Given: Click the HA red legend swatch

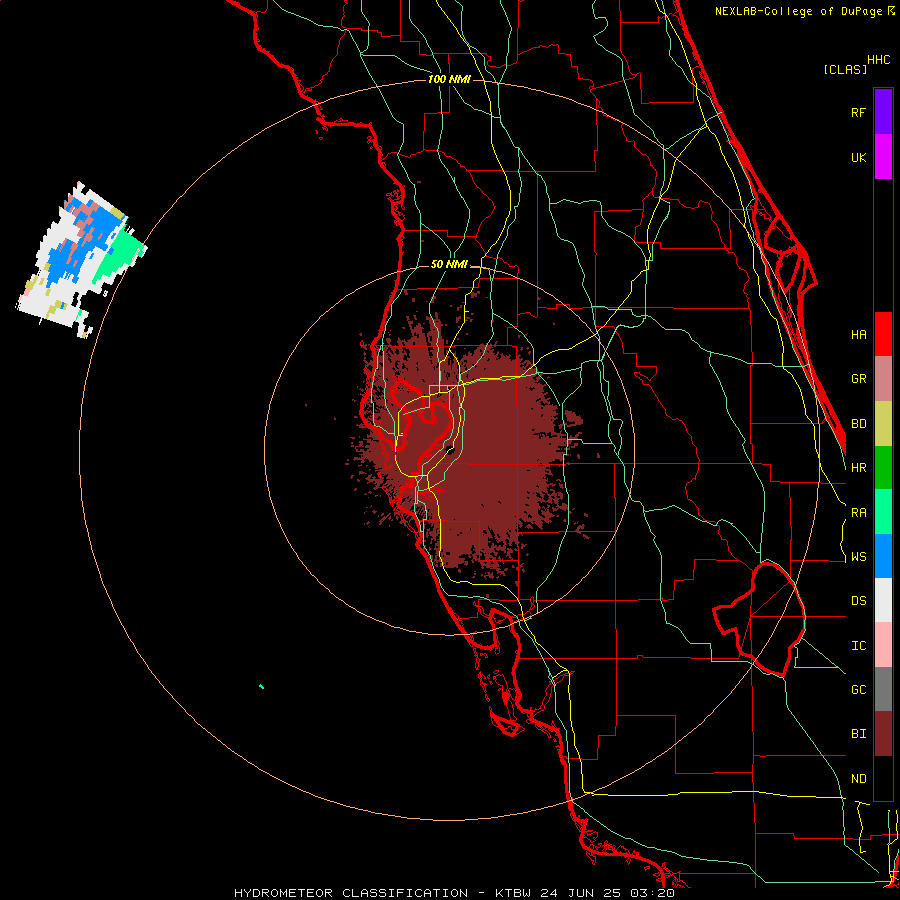Looking at the screenshot, I should click(883, 334).
